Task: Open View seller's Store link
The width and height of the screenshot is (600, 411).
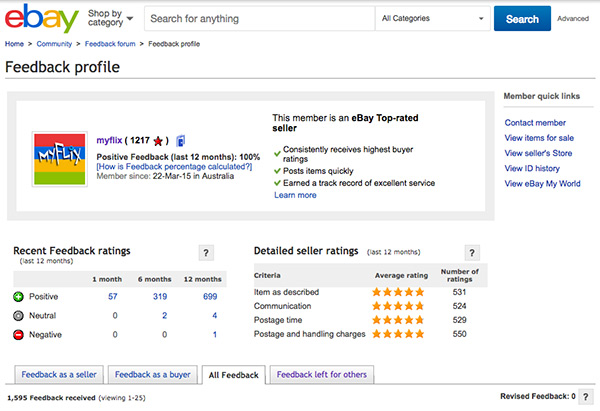Action: point(538,153)
